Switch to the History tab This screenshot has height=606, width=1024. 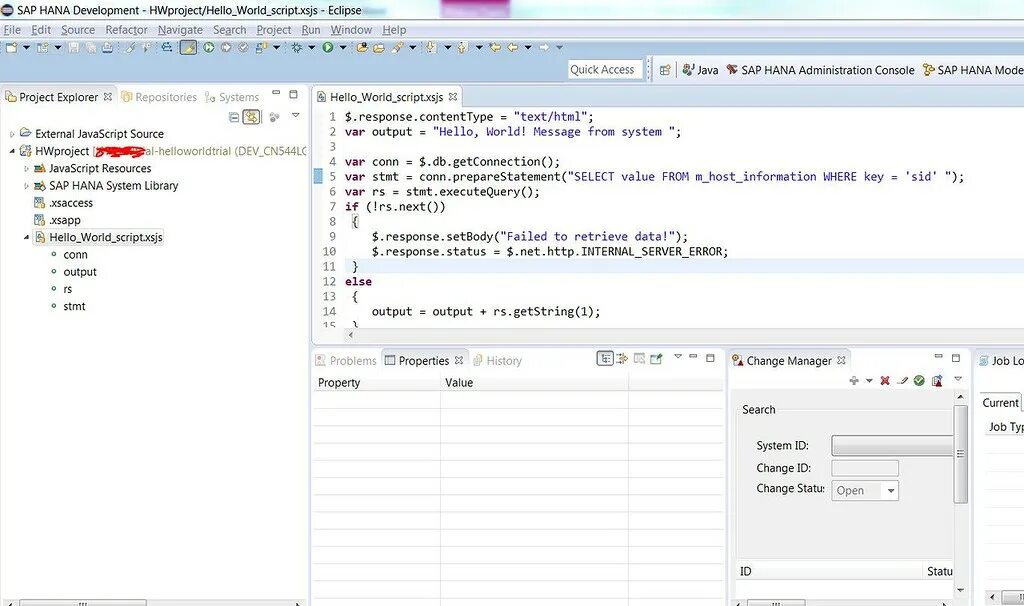[497, 360]
